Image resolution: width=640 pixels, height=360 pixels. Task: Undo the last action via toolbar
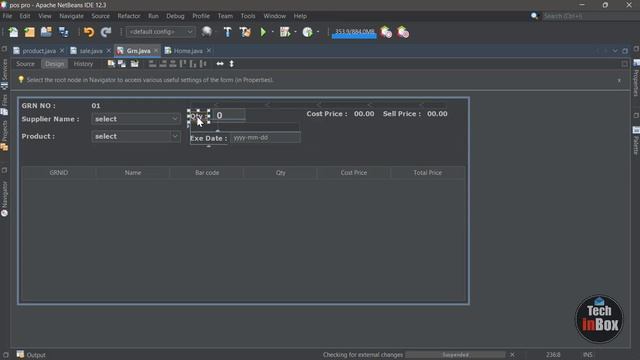click(x=89, y=32)
